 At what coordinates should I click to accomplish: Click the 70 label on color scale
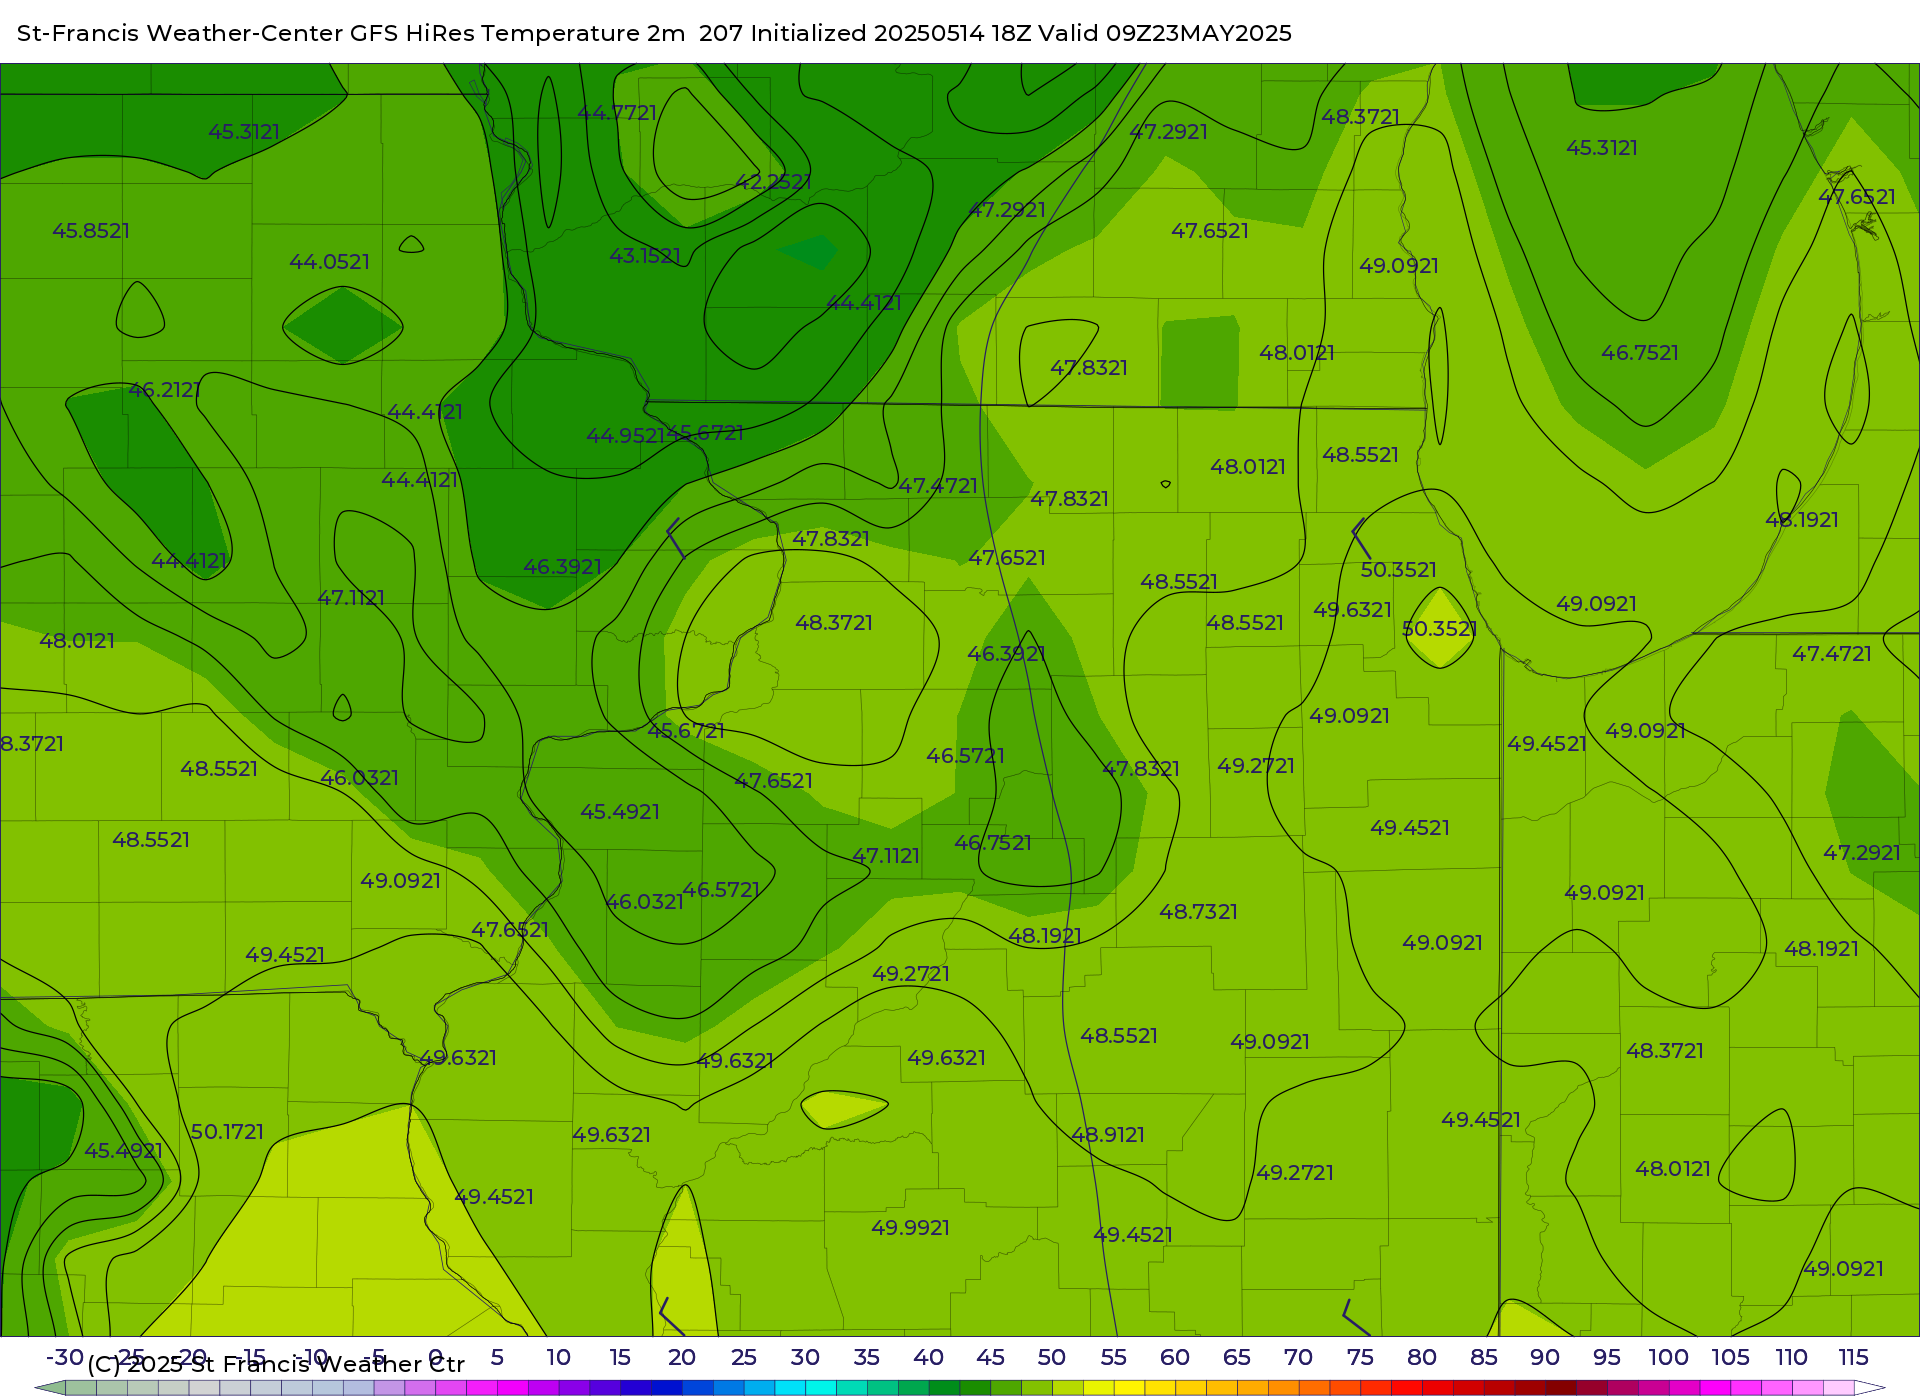click(x=1298, y=1358)
